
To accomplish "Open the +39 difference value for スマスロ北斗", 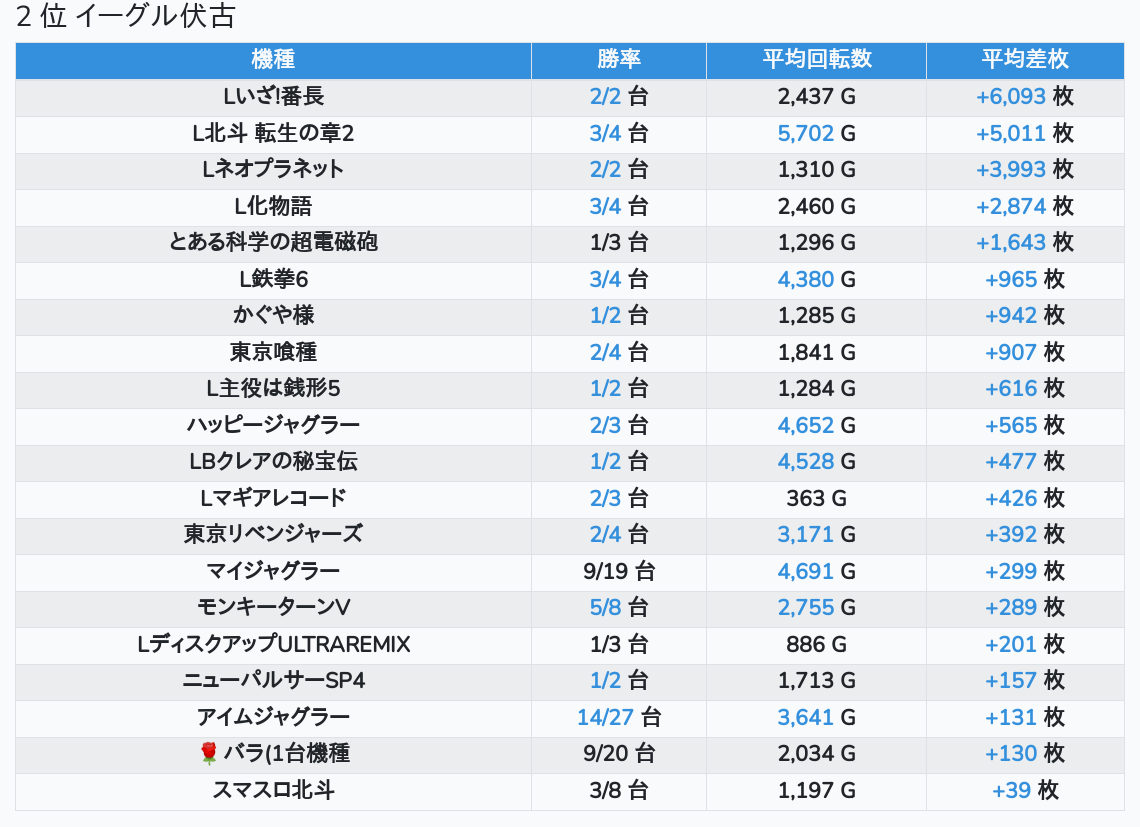I will 1011,790.
